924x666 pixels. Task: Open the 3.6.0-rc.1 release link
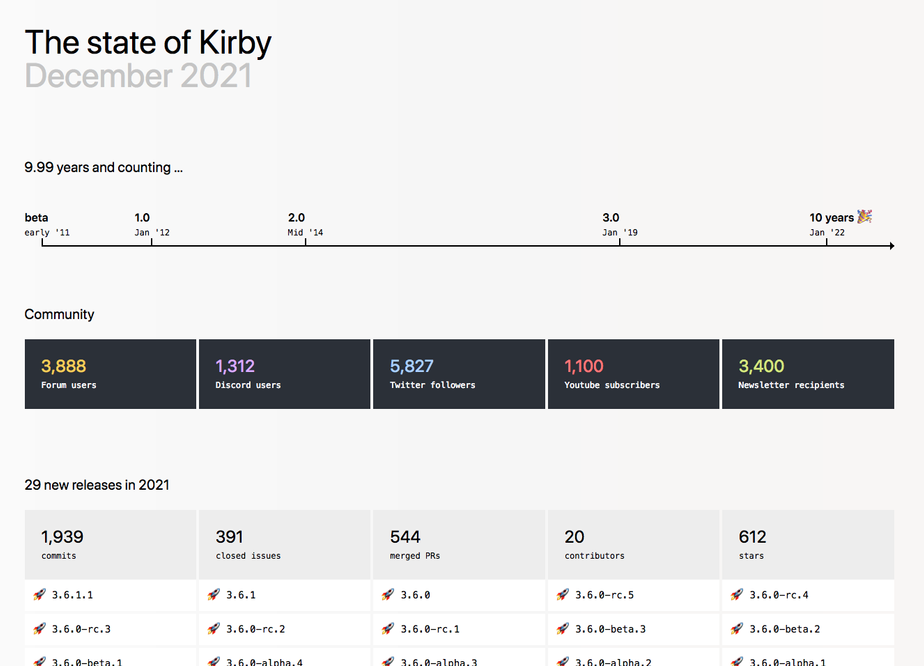click(429, 629)
